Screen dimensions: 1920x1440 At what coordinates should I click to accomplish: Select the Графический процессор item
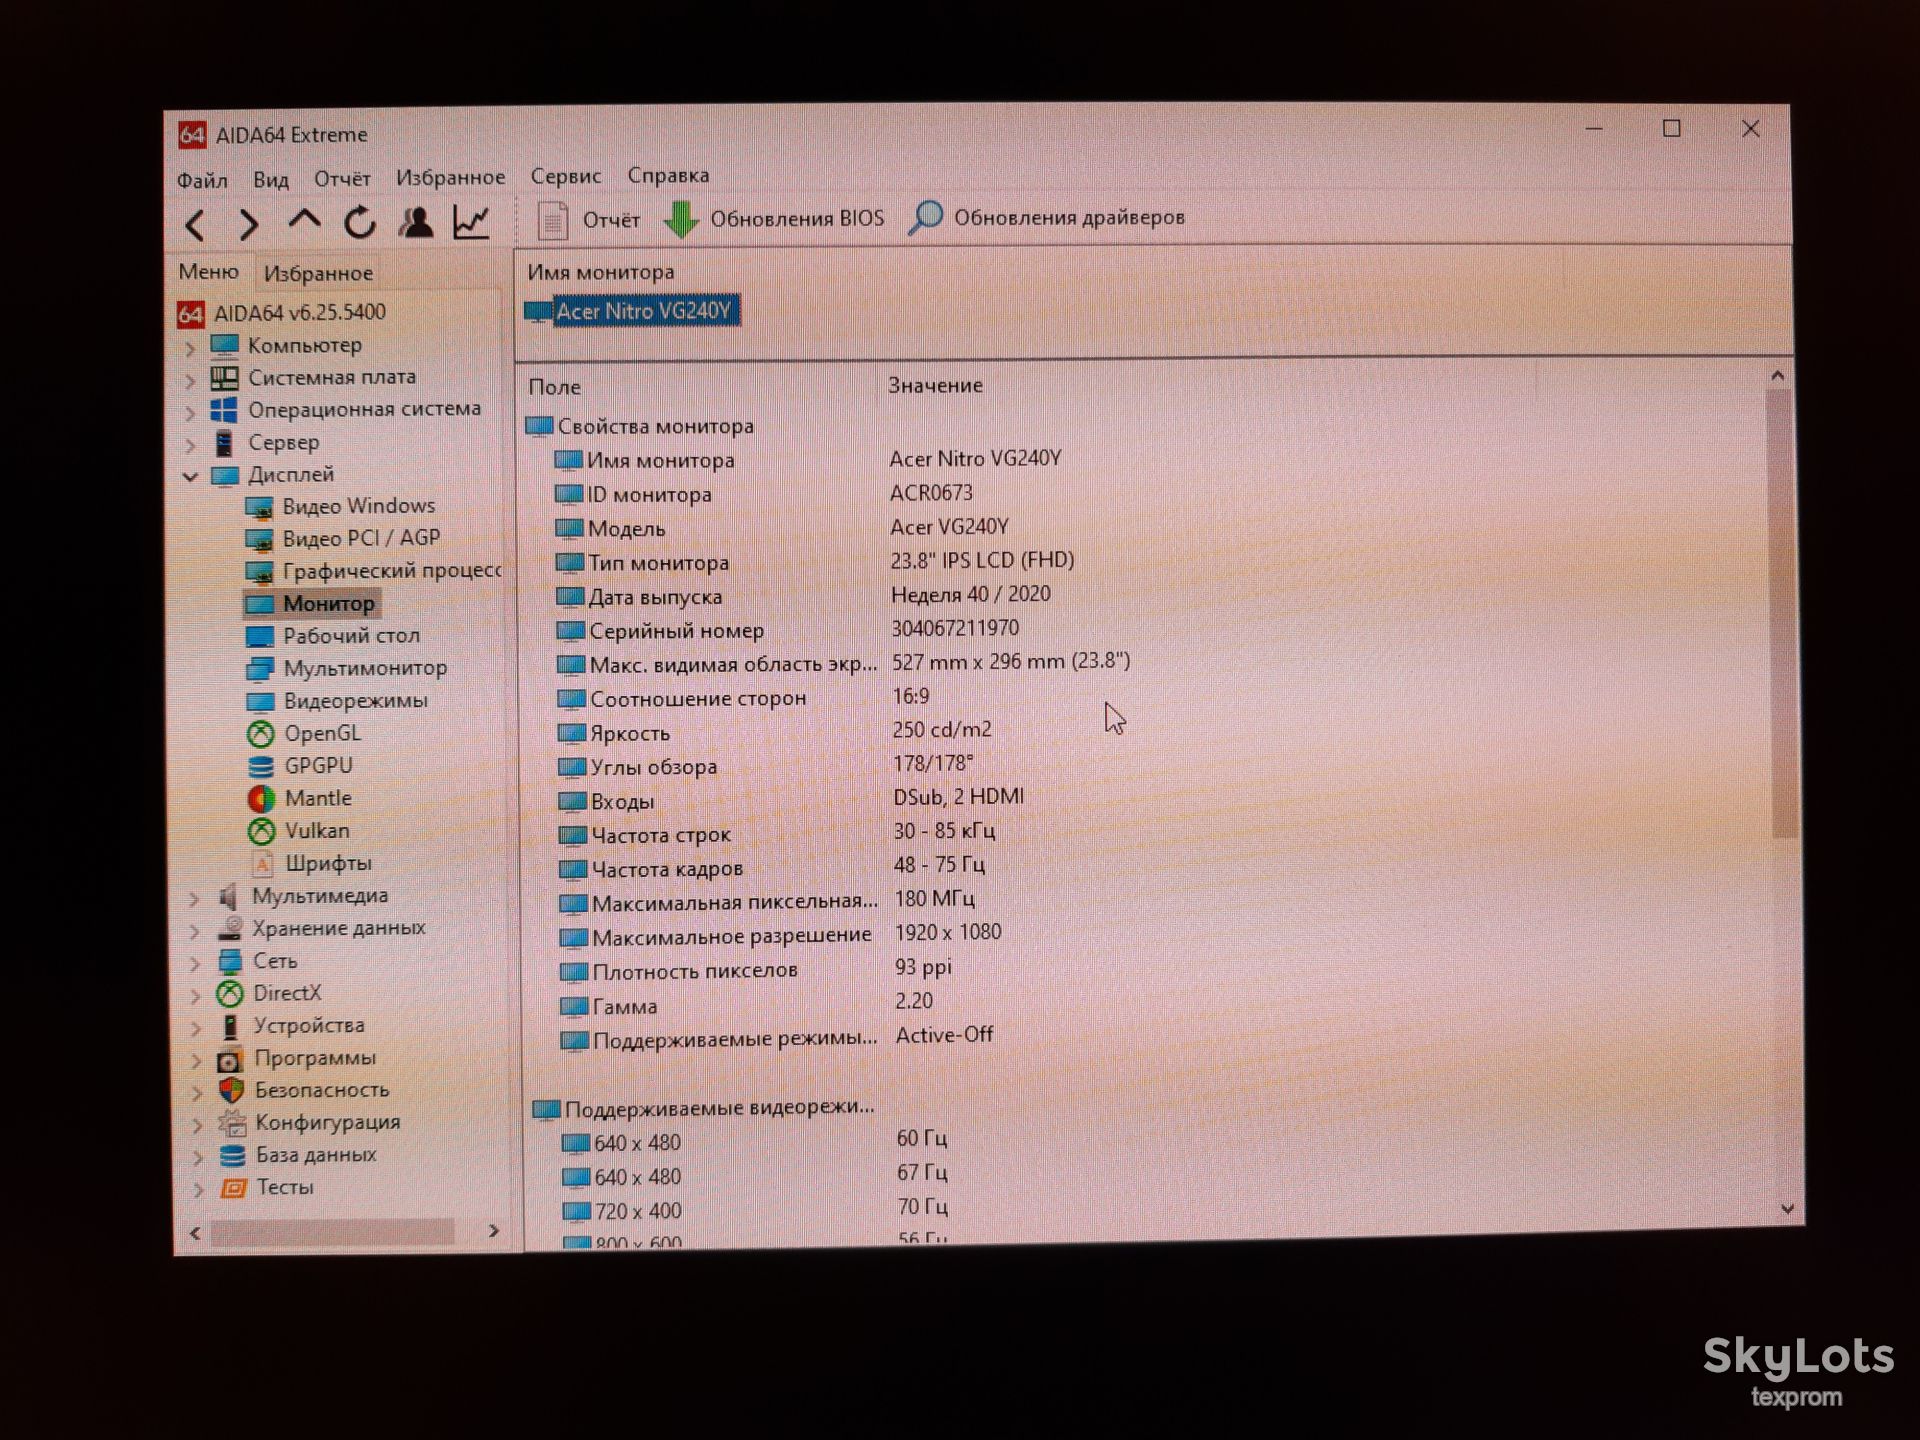[373, 570]
